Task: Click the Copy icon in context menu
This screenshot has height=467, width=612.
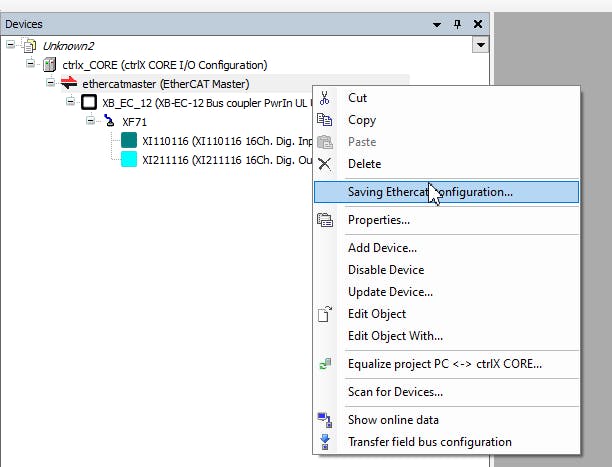Action: pyautogui.click(x=324, y=120)
